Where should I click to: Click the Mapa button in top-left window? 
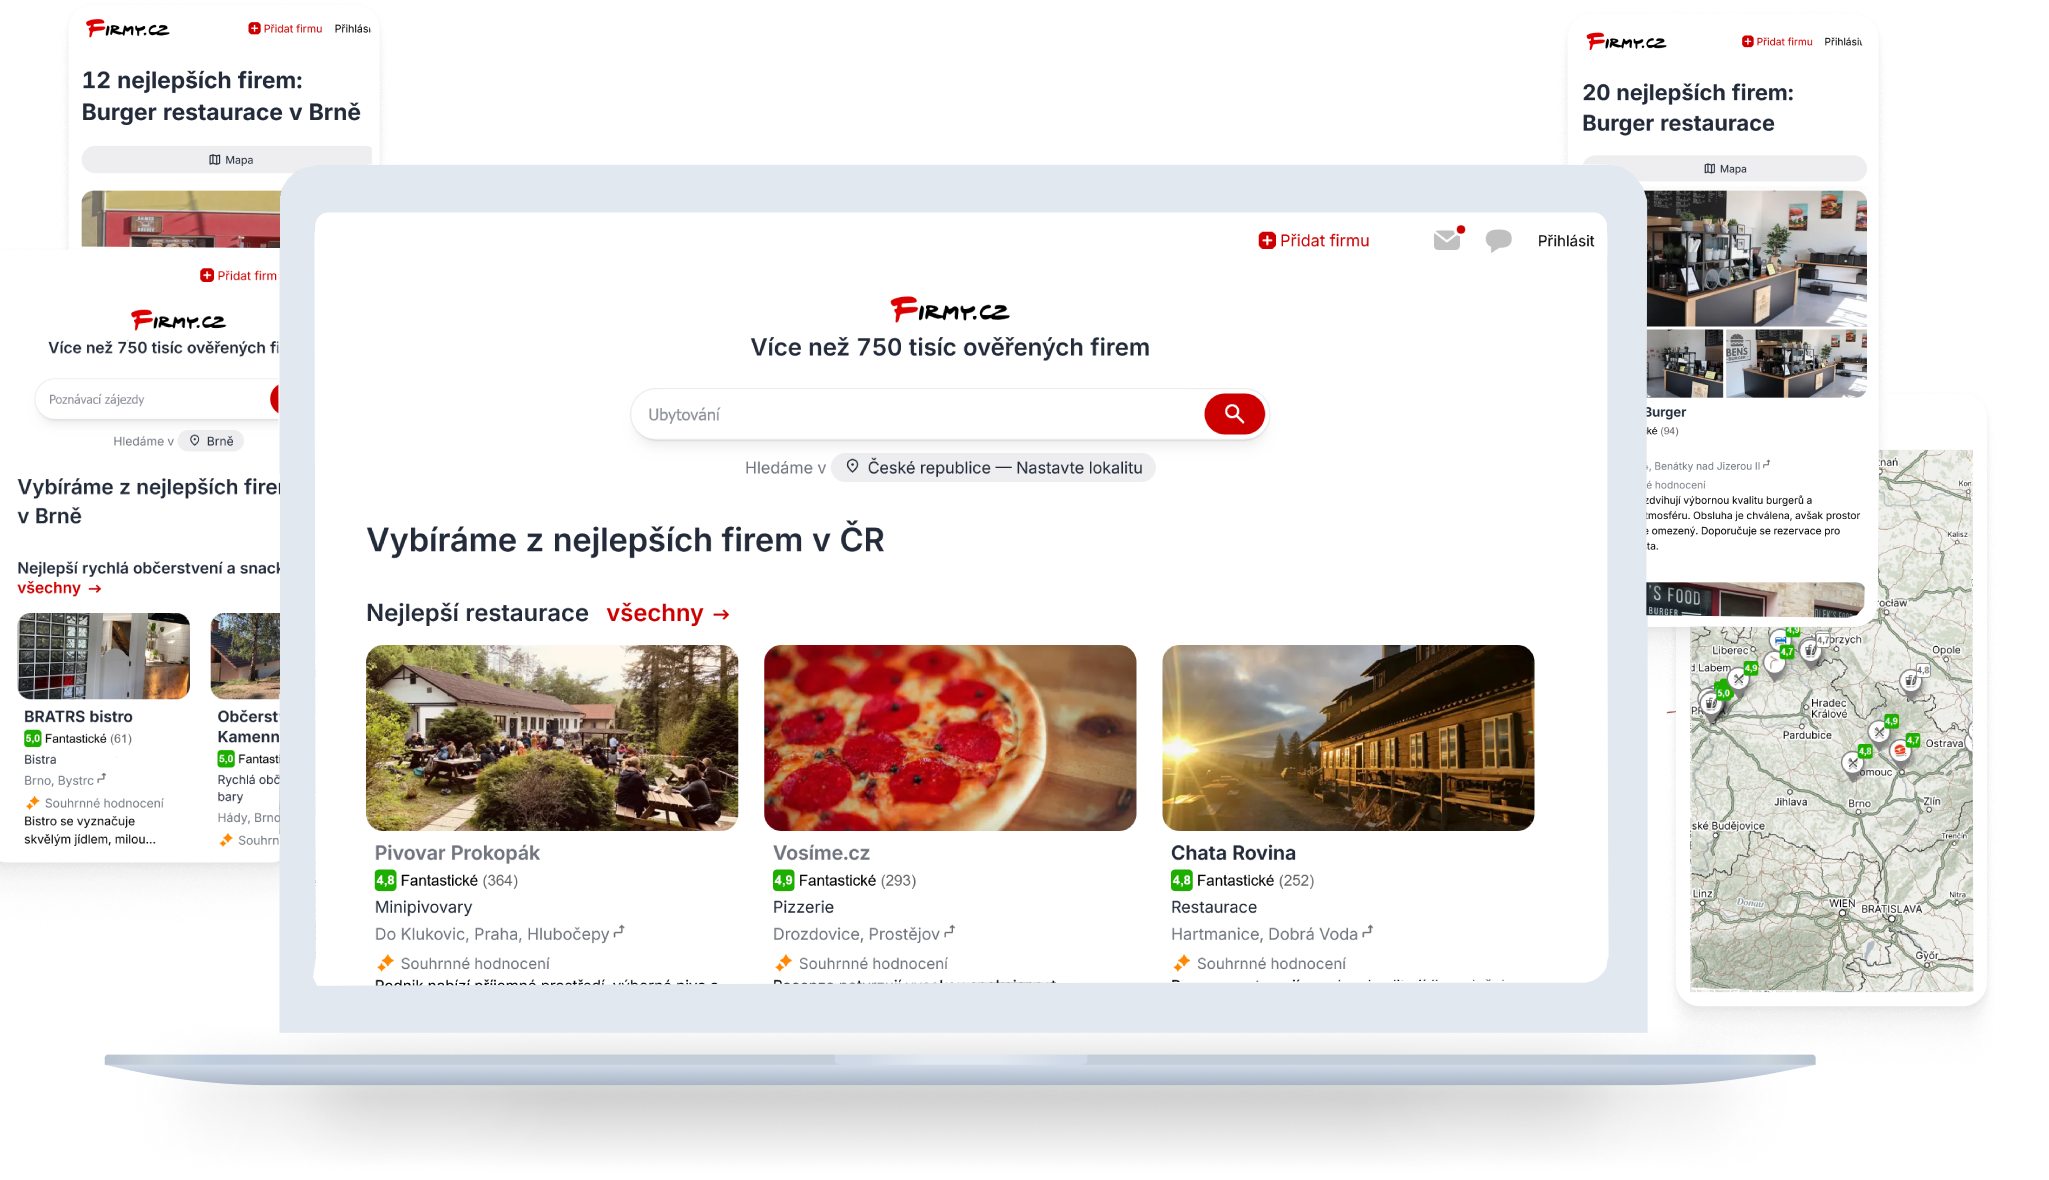coord(226,160)
